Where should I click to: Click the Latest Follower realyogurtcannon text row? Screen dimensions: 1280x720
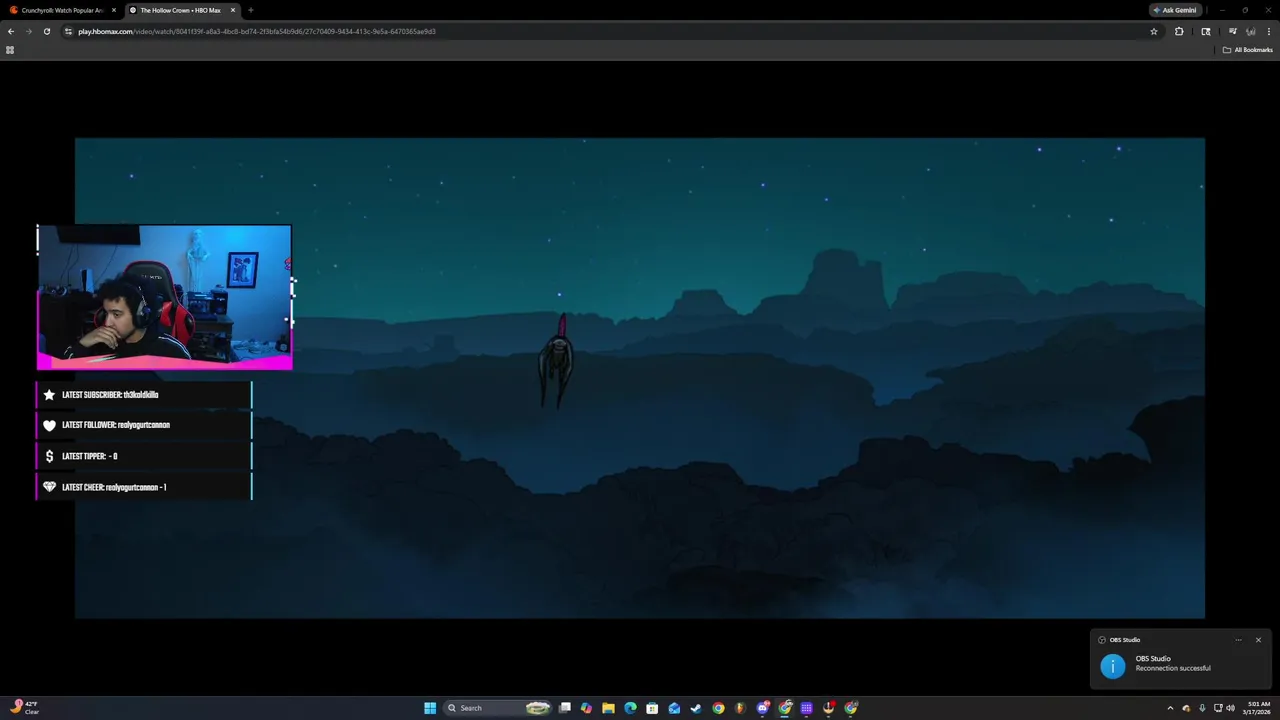pyautogui.click(x=144, y=425)
